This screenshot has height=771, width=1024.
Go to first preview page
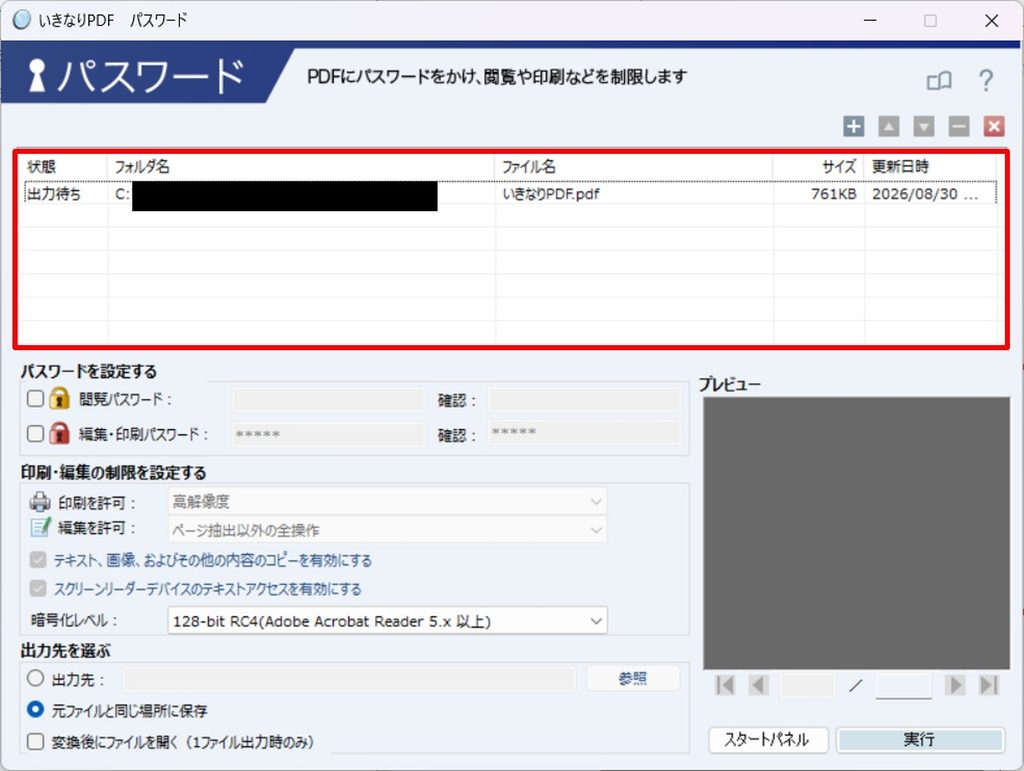click(x=725, y=685)
